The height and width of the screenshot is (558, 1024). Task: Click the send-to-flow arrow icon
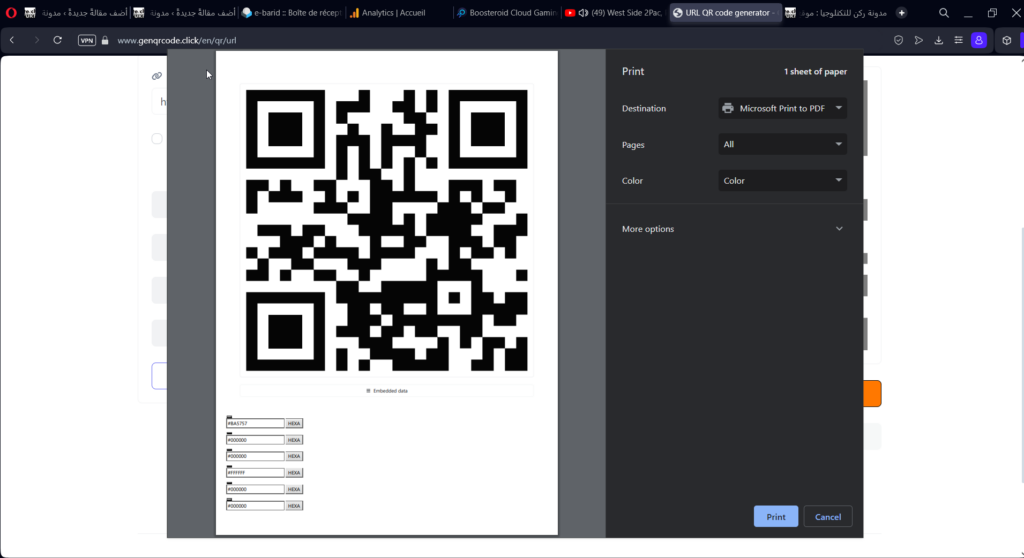pos(919,41)
